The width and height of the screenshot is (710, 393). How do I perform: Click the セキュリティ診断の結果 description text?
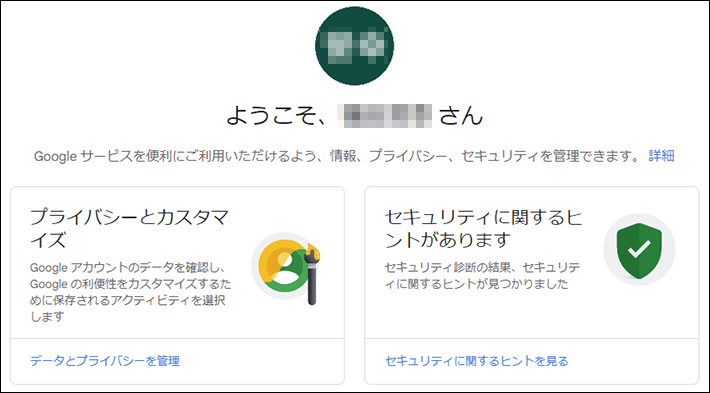tap(482, 276)
